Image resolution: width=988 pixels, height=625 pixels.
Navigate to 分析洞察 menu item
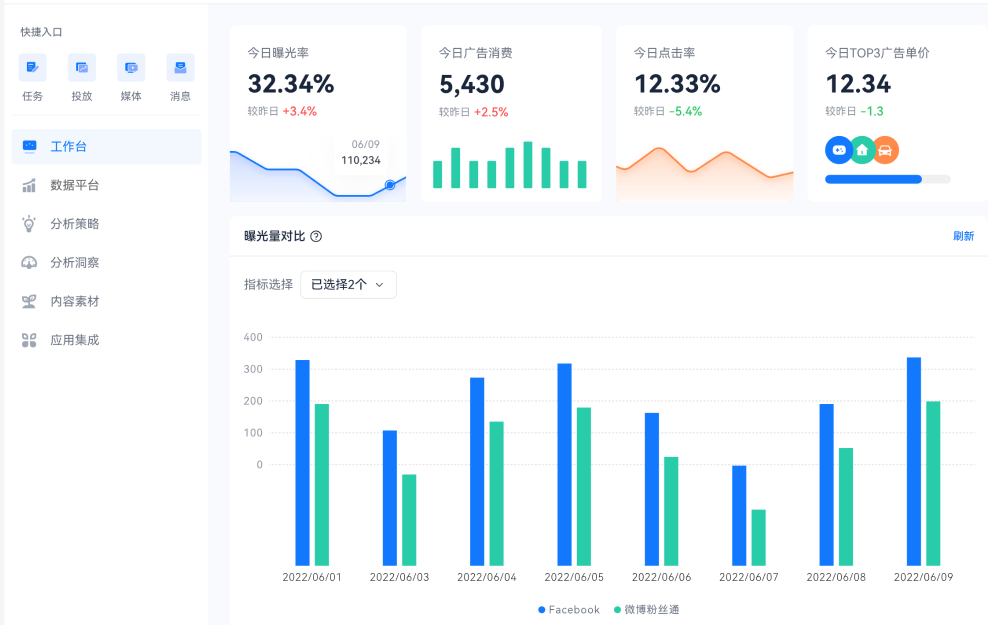click(74, 263)
